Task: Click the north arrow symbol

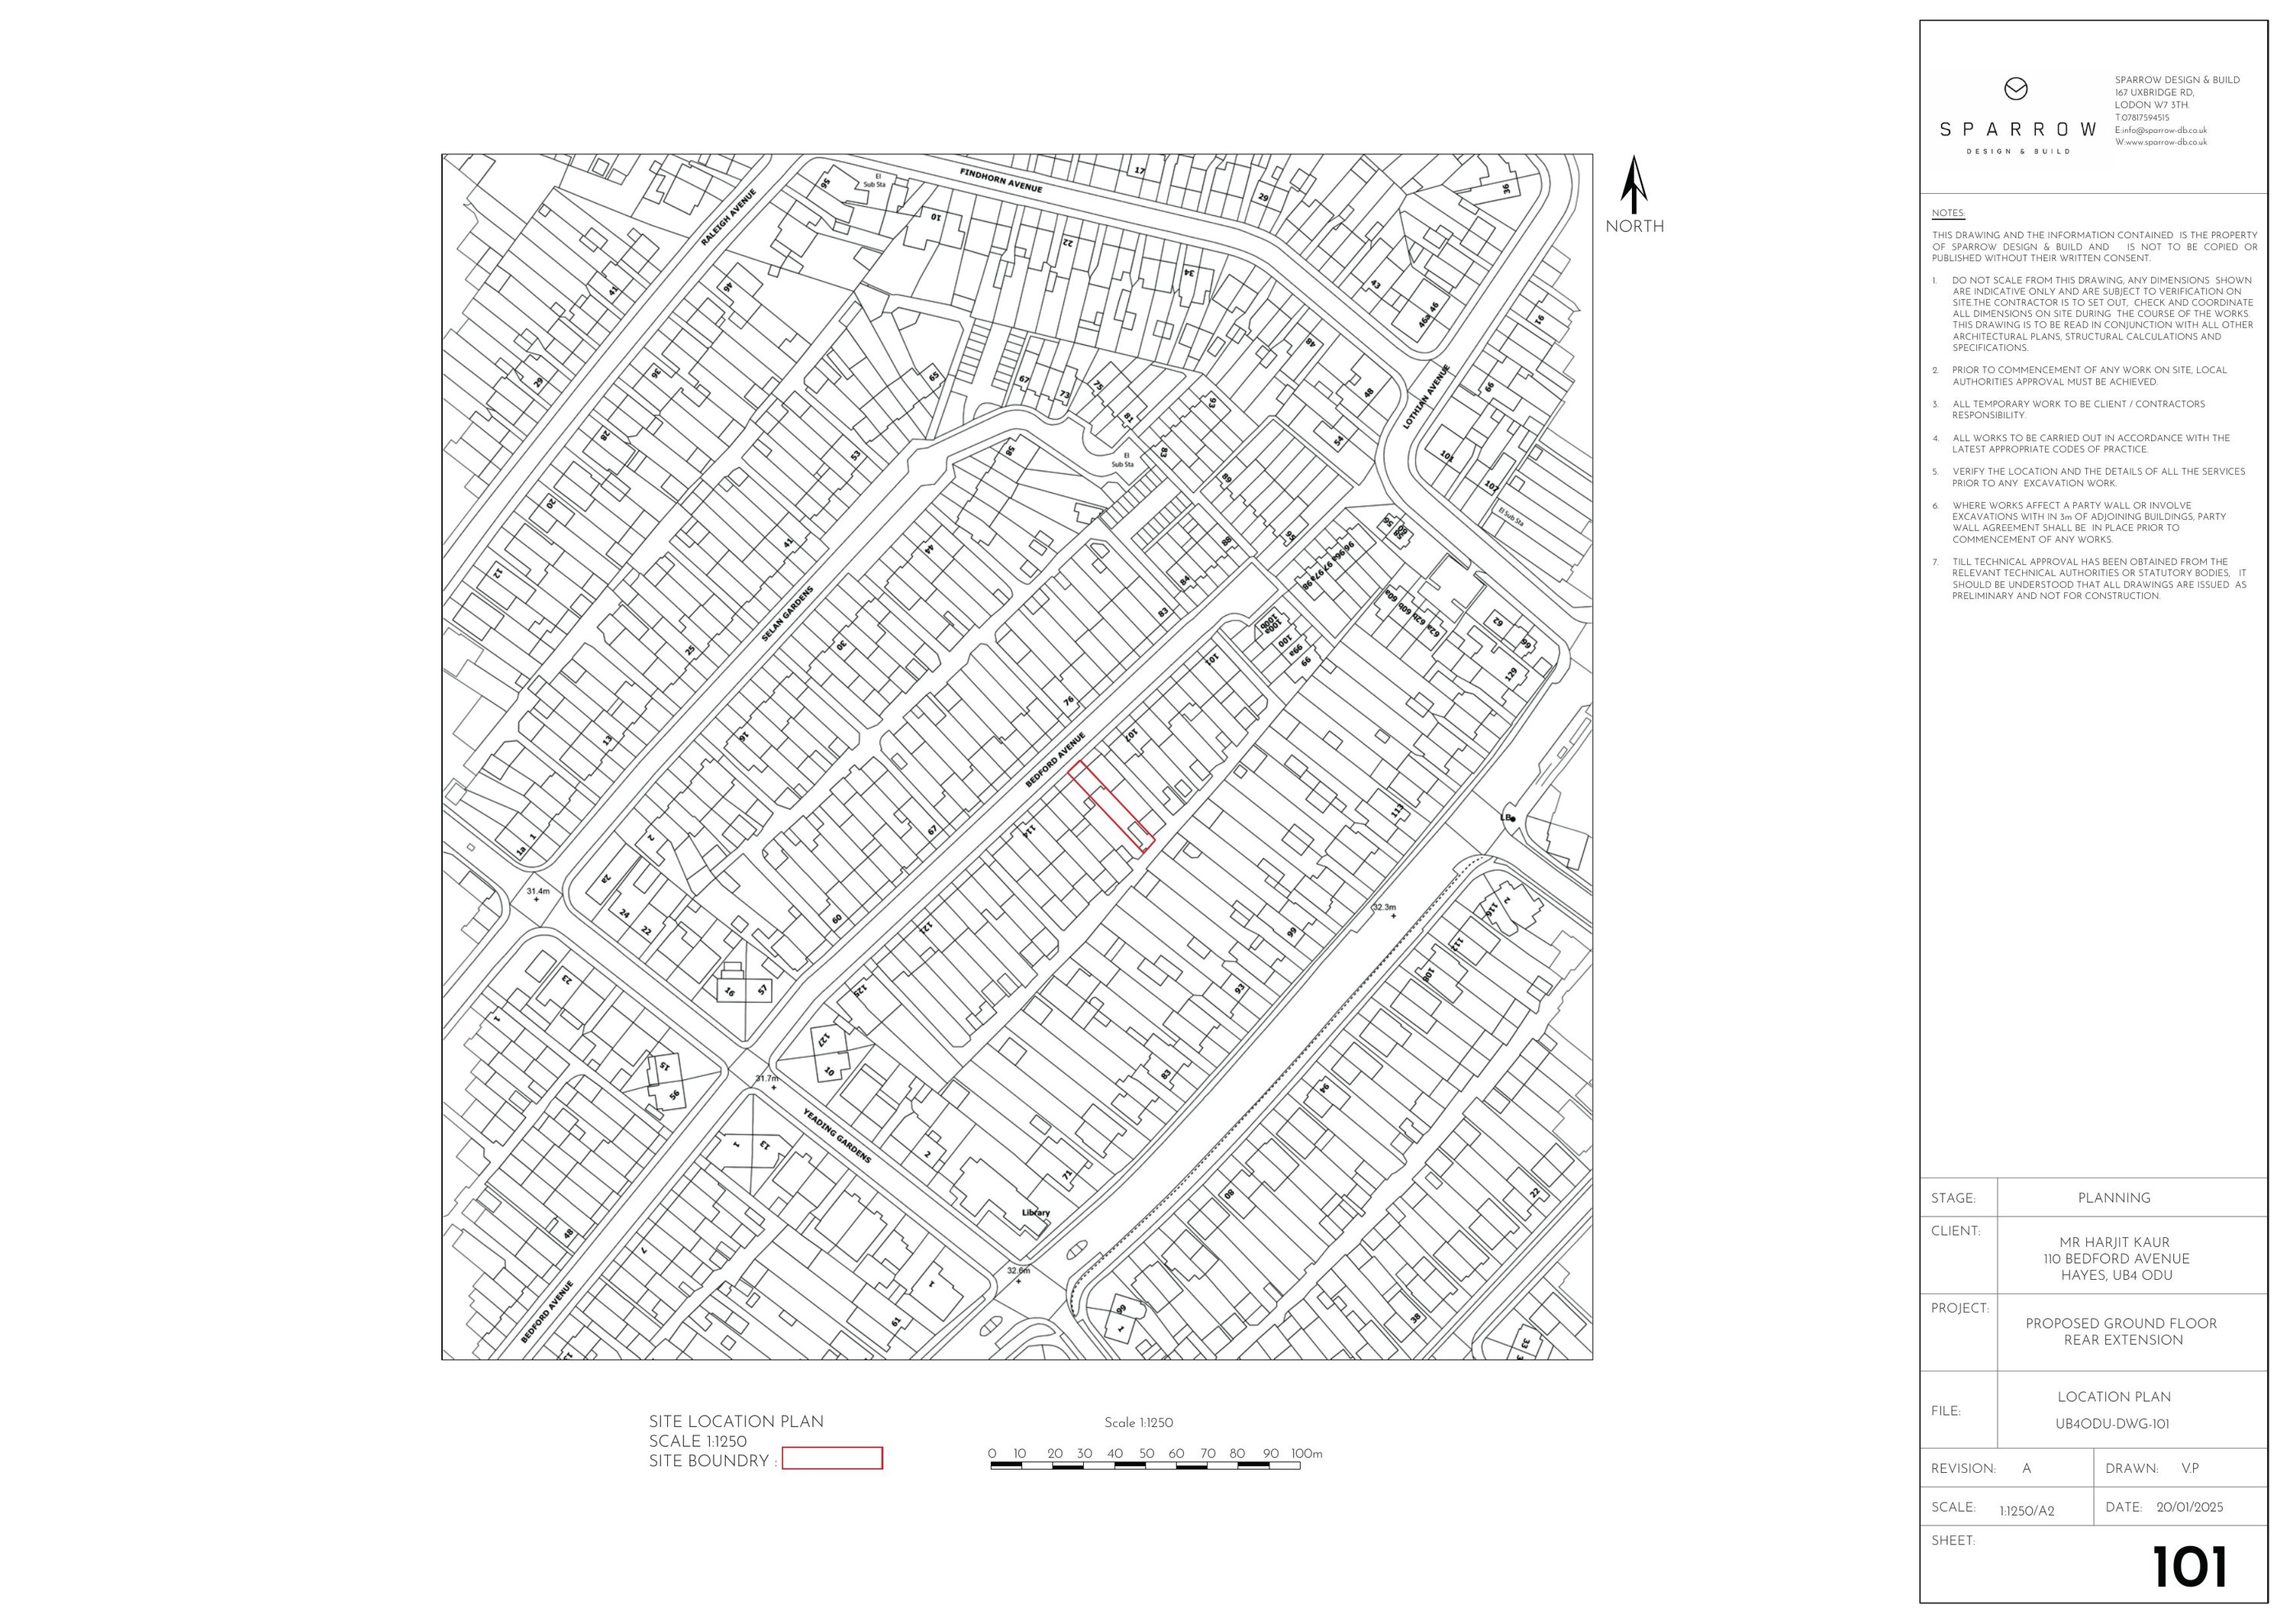Action: 1634,185
